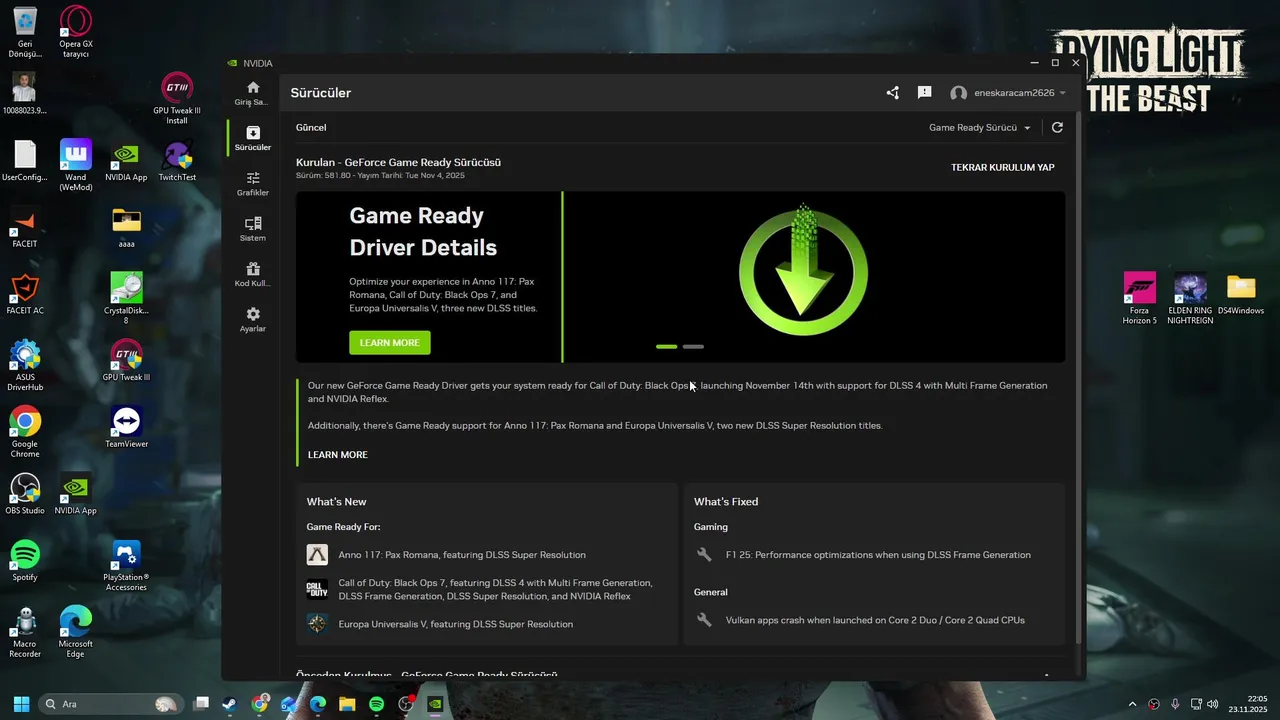Click the Windows Start button
Viewport: 1280px width, 720px height.
click(x=21, y=704)
